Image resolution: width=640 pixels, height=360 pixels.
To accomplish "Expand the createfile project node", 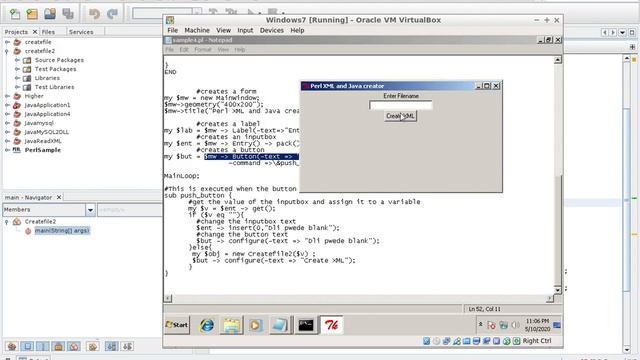I will pyautogui.click(x=7, y=42).
